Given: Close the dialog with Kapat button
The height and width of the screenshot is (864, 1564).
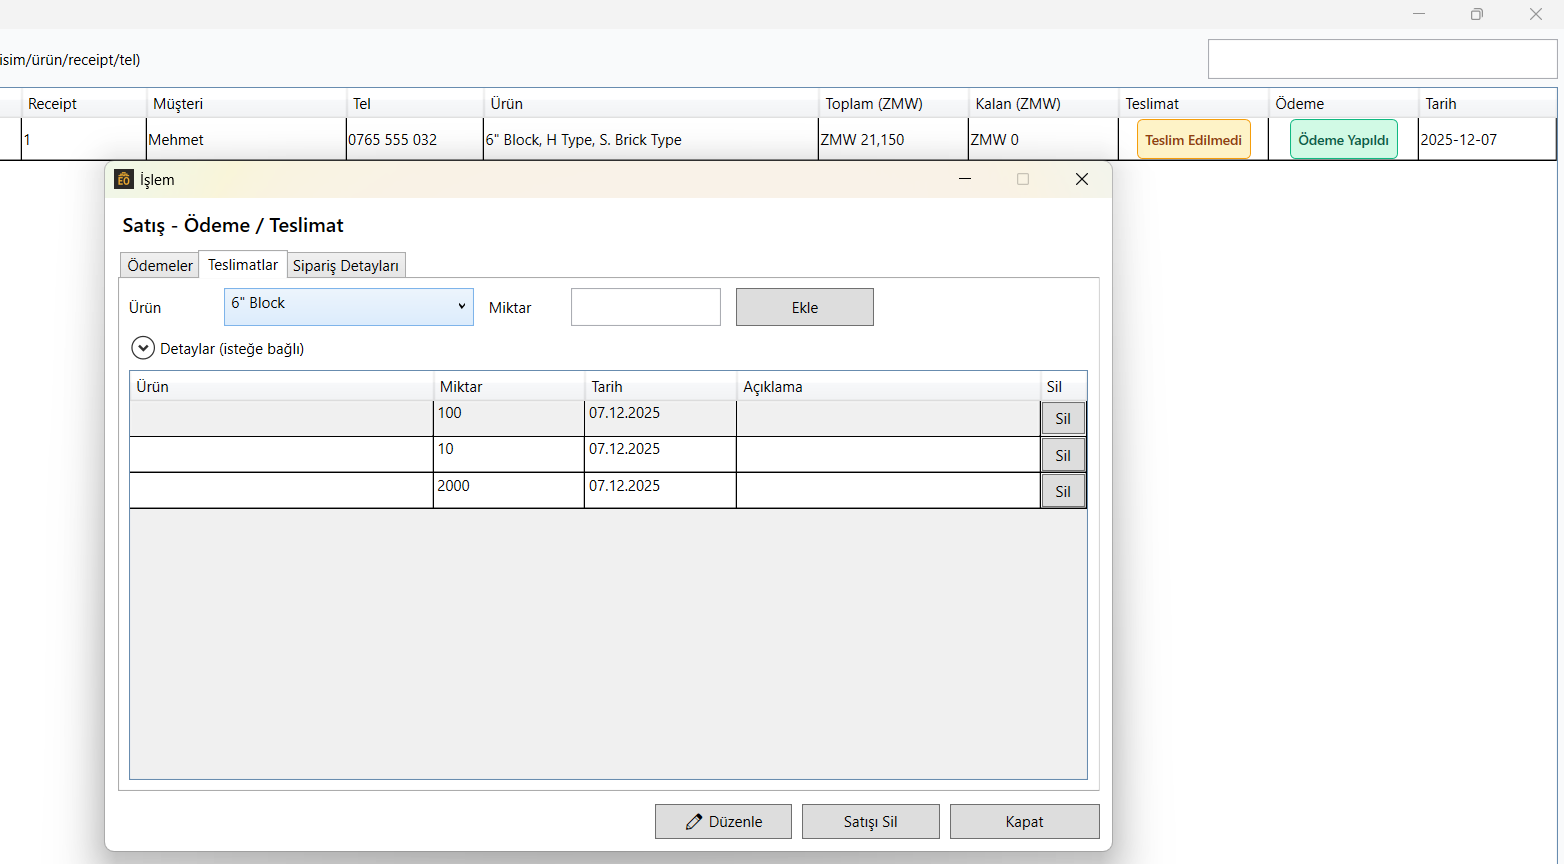Looking at the screenshot, I should click(1025, 821).
